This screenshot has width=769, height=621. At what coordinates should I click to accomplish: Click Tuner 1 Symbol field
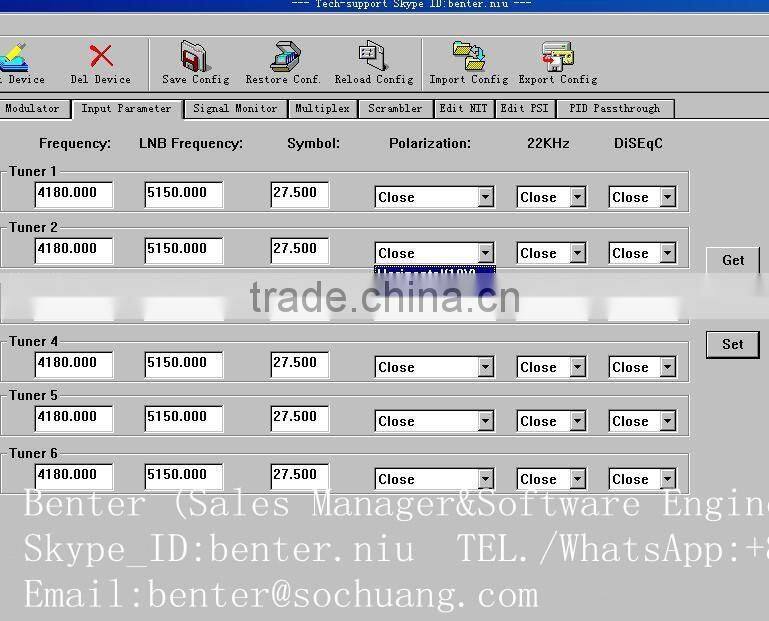299,194
